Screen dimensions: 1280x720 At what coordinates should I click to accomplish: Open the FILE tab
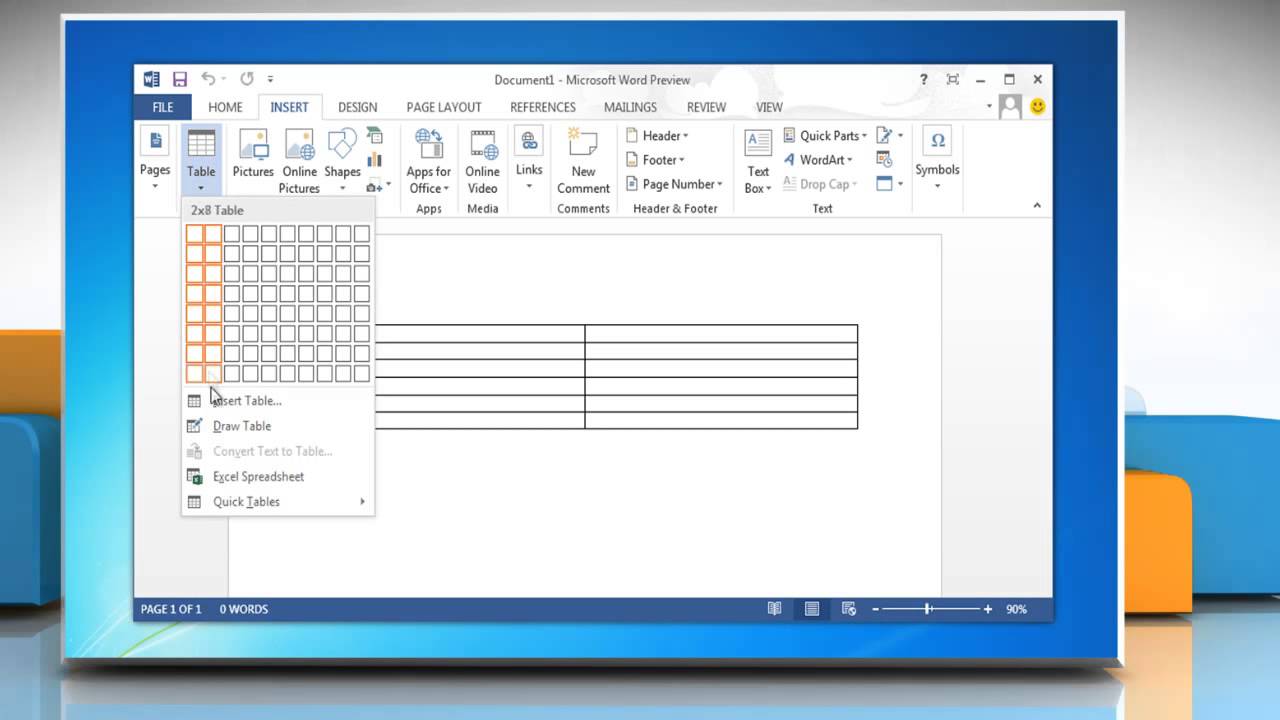[162, 107]
